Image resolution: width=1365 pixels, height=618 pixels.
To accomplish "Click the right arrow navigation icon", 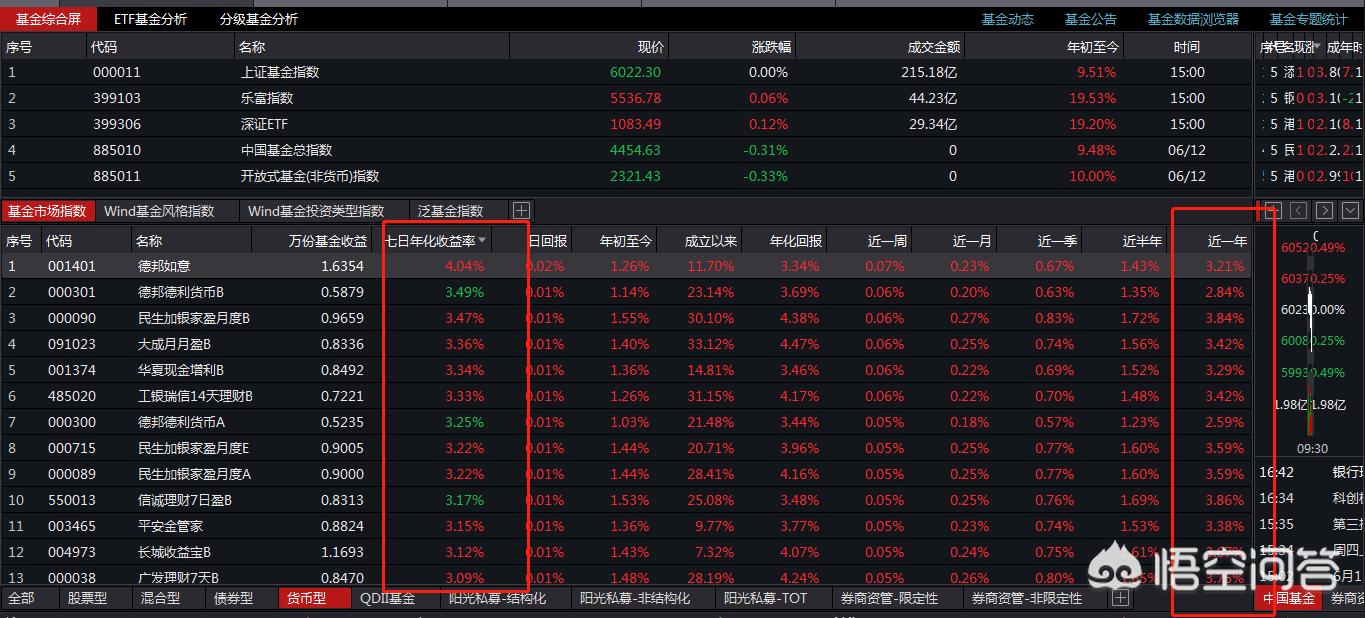I will (1324, 211).
